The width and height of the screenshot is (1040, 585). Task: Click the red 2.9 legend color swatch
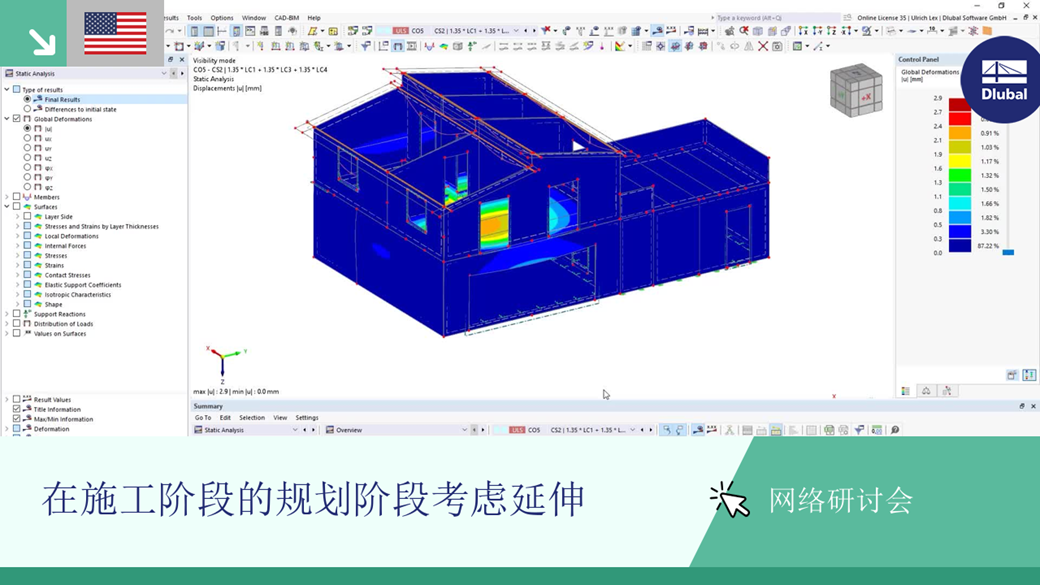coord(960,105)
